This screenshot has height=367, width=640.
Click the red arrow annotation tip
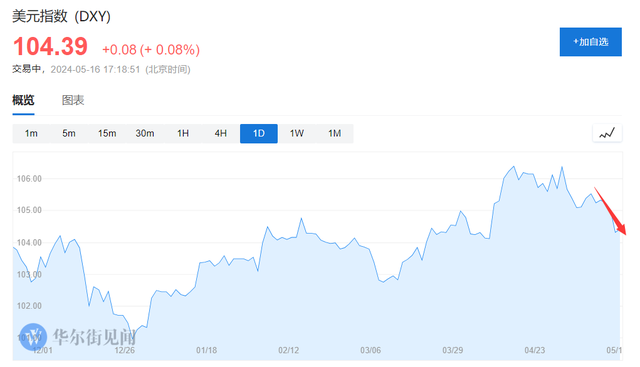(624, 233)
